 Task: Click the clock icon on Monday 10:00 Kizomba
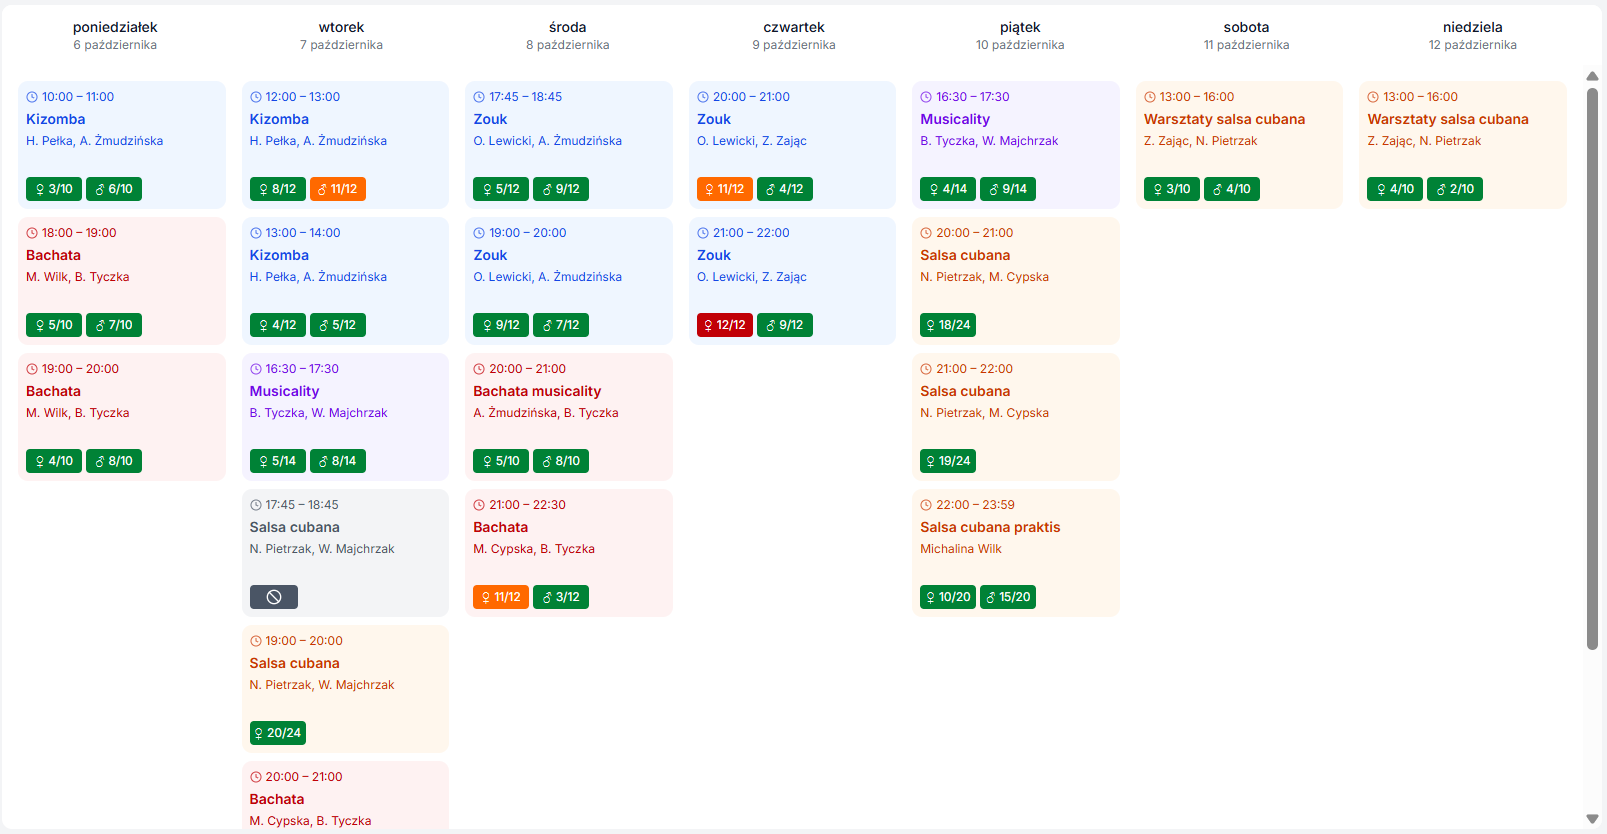[x=32, y=97]
